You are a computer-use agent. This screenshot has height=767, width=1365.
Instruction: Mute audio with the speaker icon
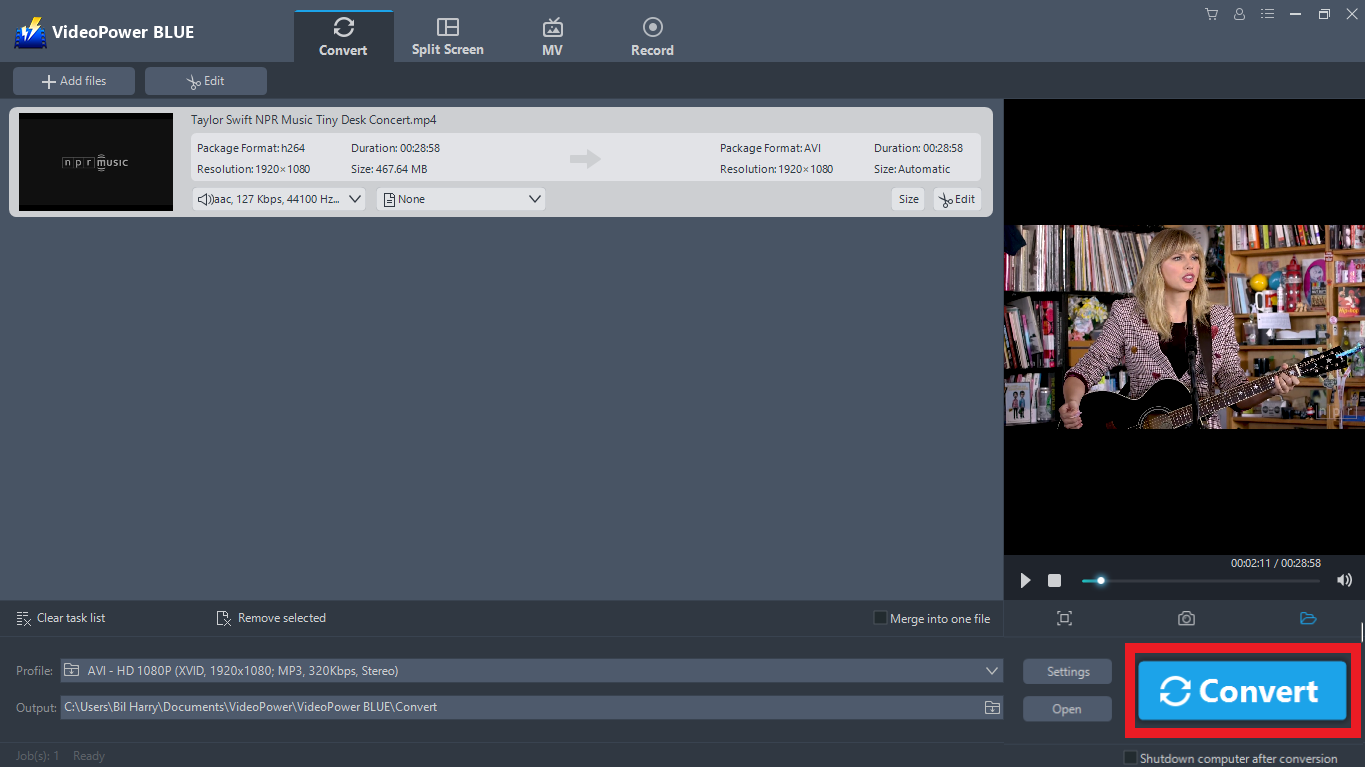point(1345,579)
